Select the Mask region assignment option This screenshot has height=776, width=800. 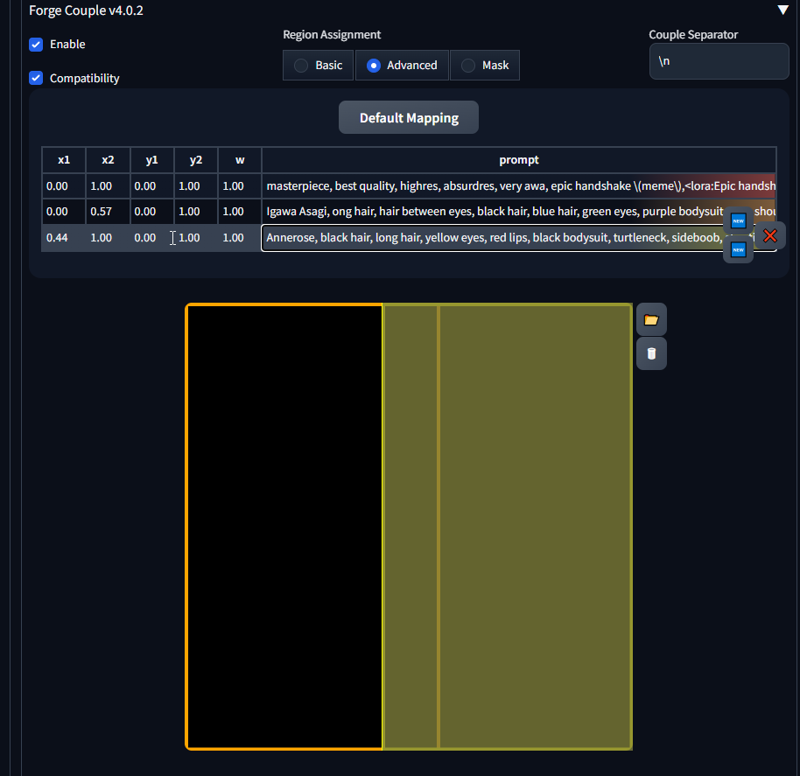[x=485, y=65]
